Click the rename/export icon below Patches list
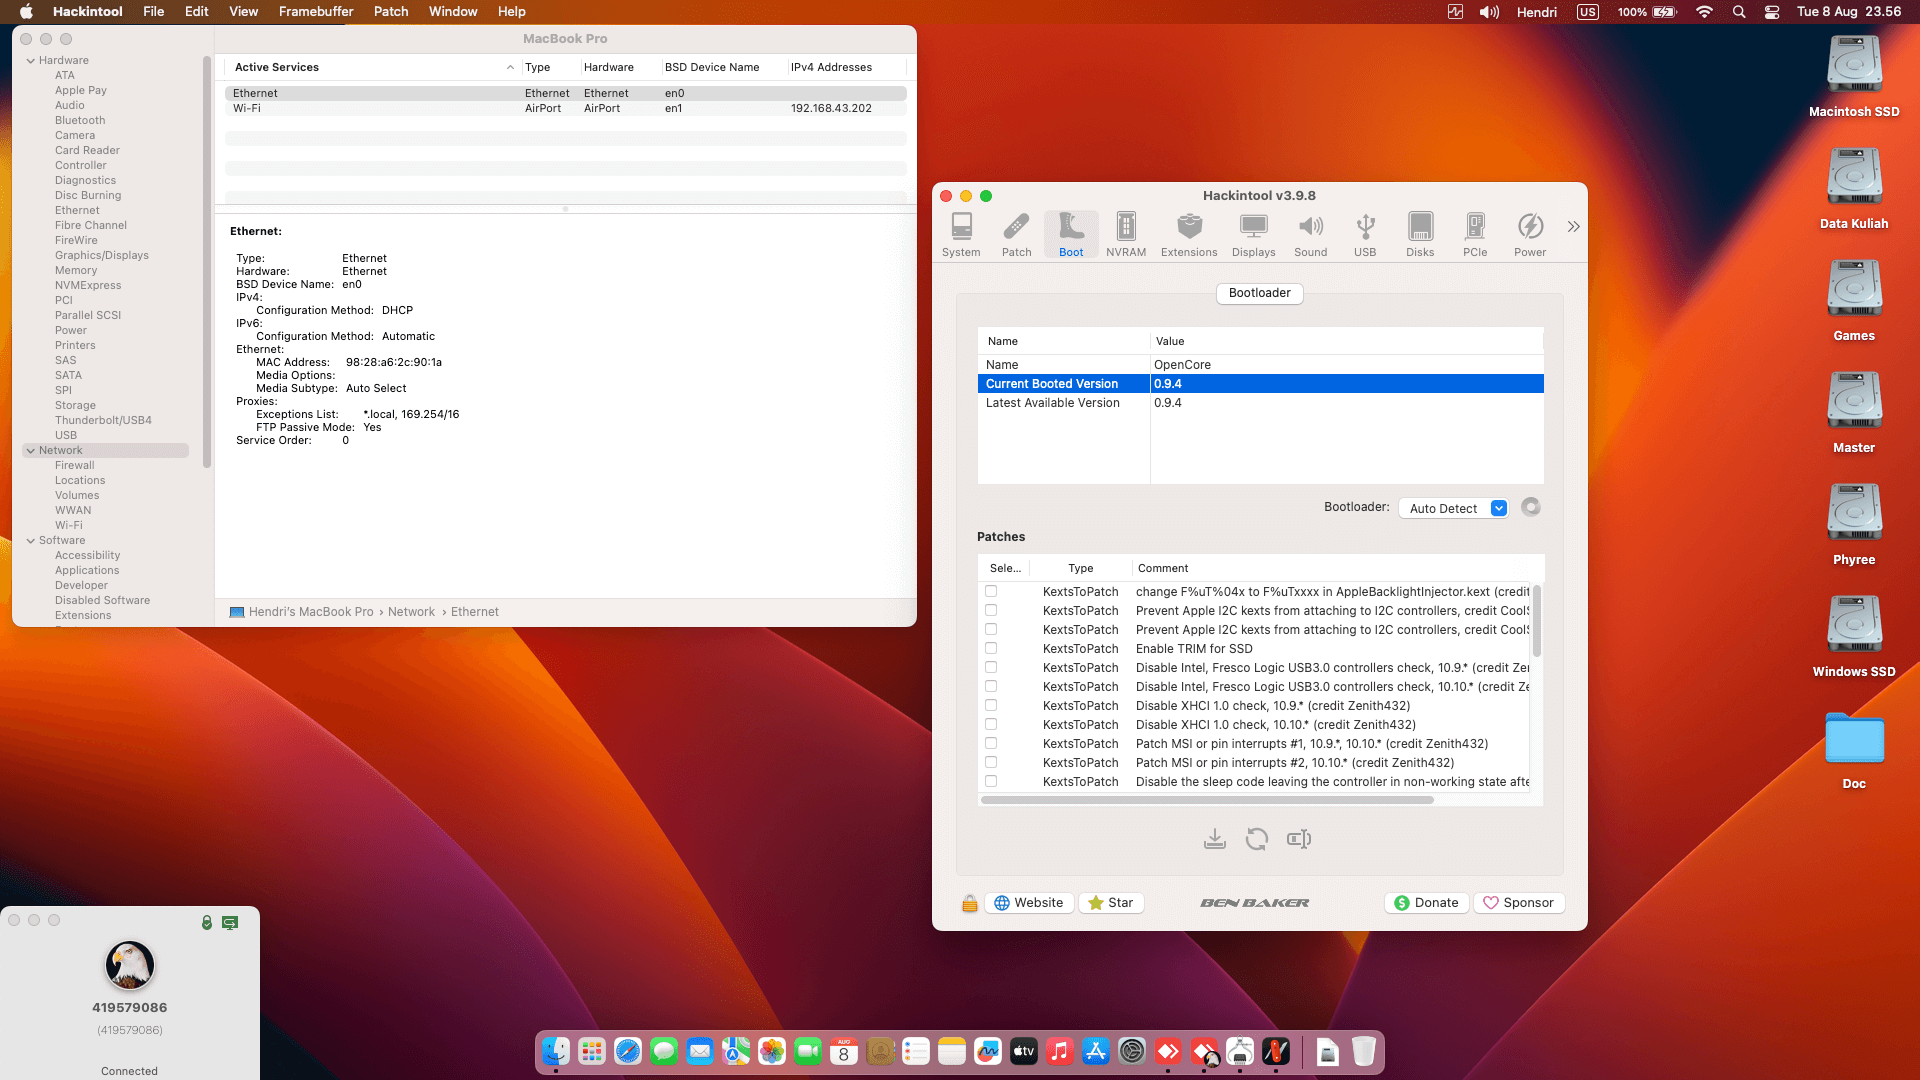 (1299, 839)
